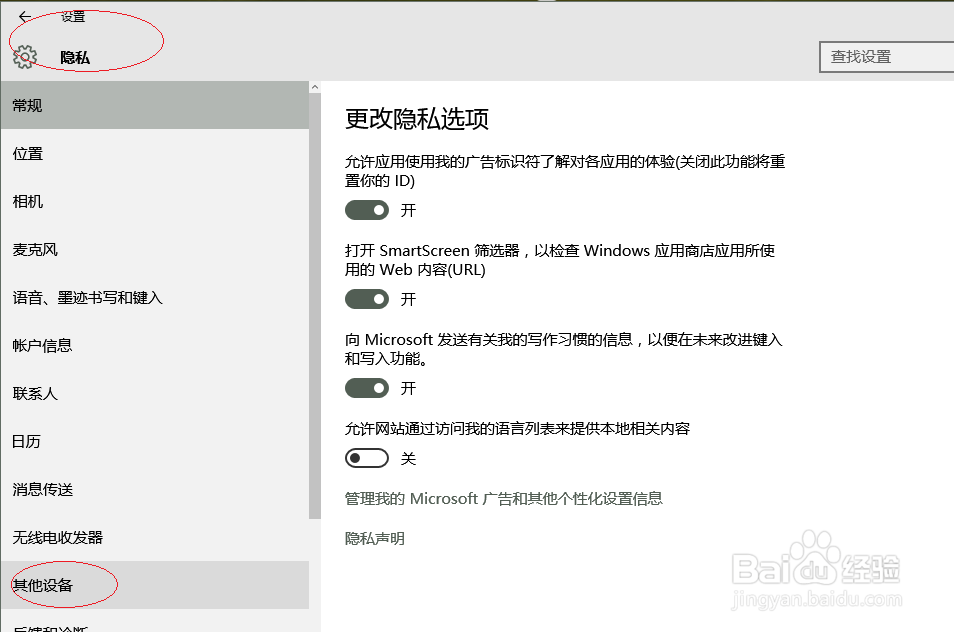Open 帐户信息 settings
Viewport: 954px width, 632px height.
(155, 346)
